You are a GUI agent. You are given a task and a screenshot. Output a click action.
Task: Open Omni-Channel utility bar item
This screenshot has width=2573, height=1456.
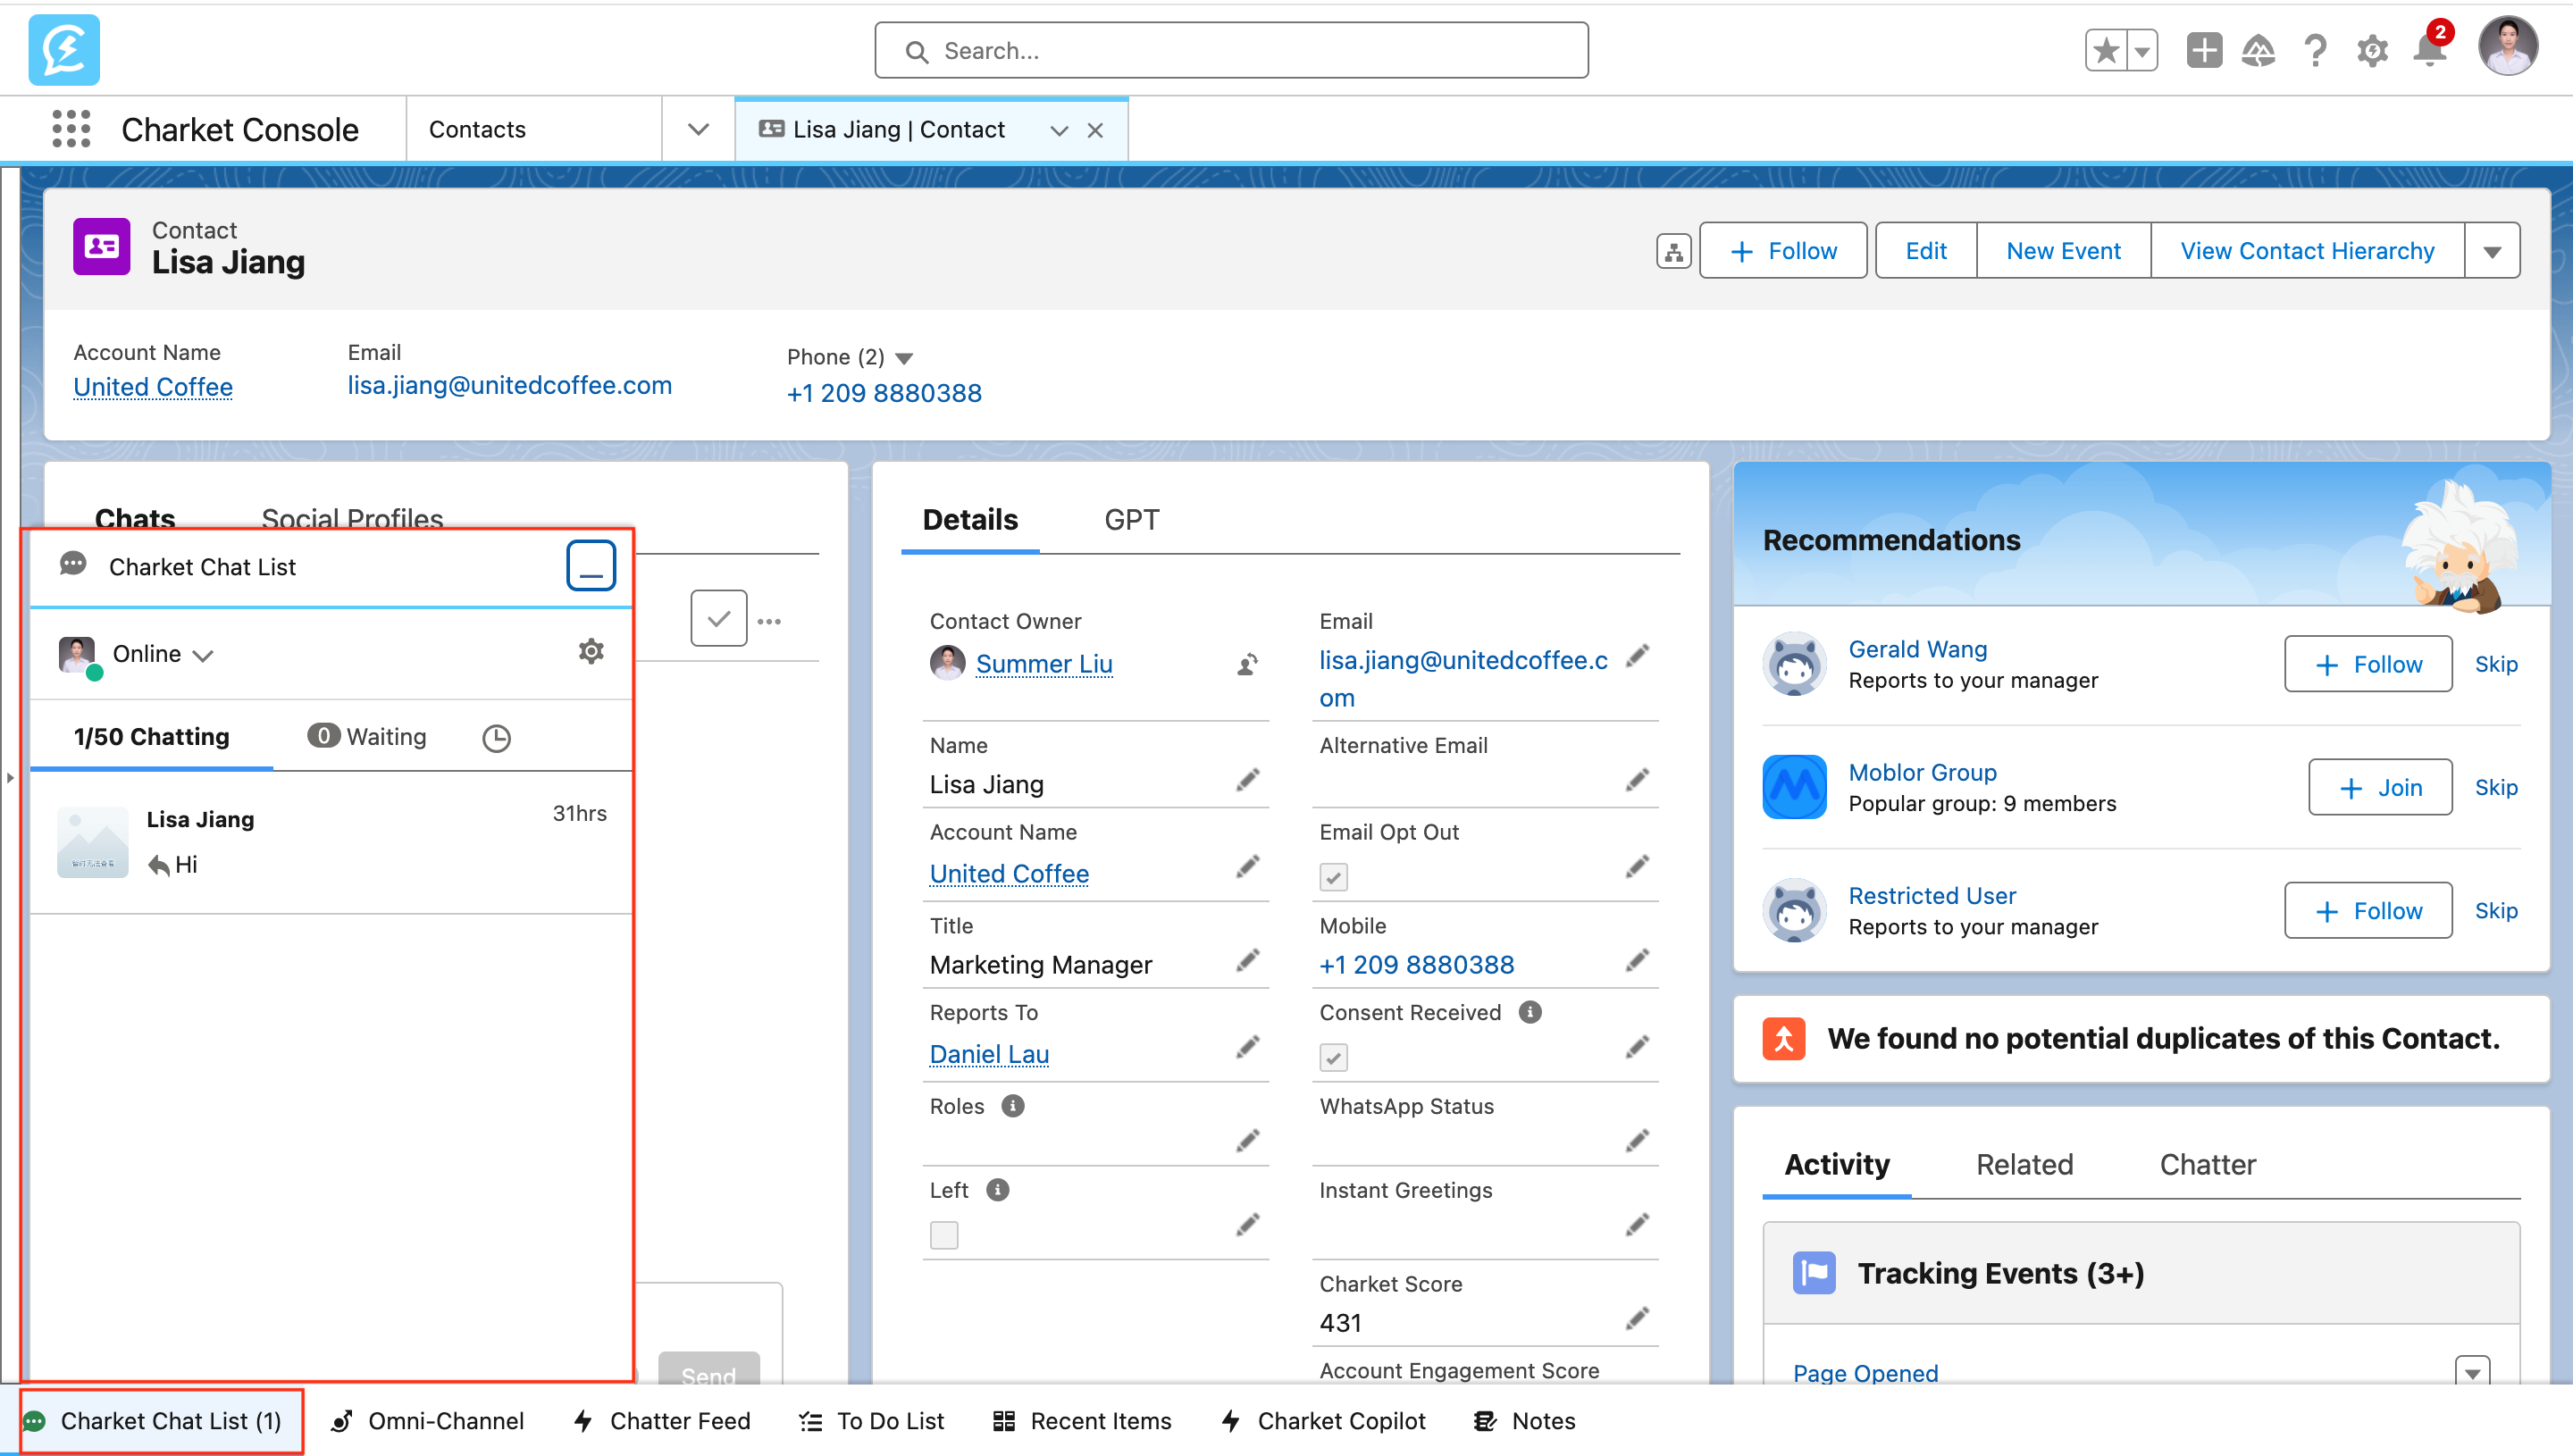pos(427,1421)
